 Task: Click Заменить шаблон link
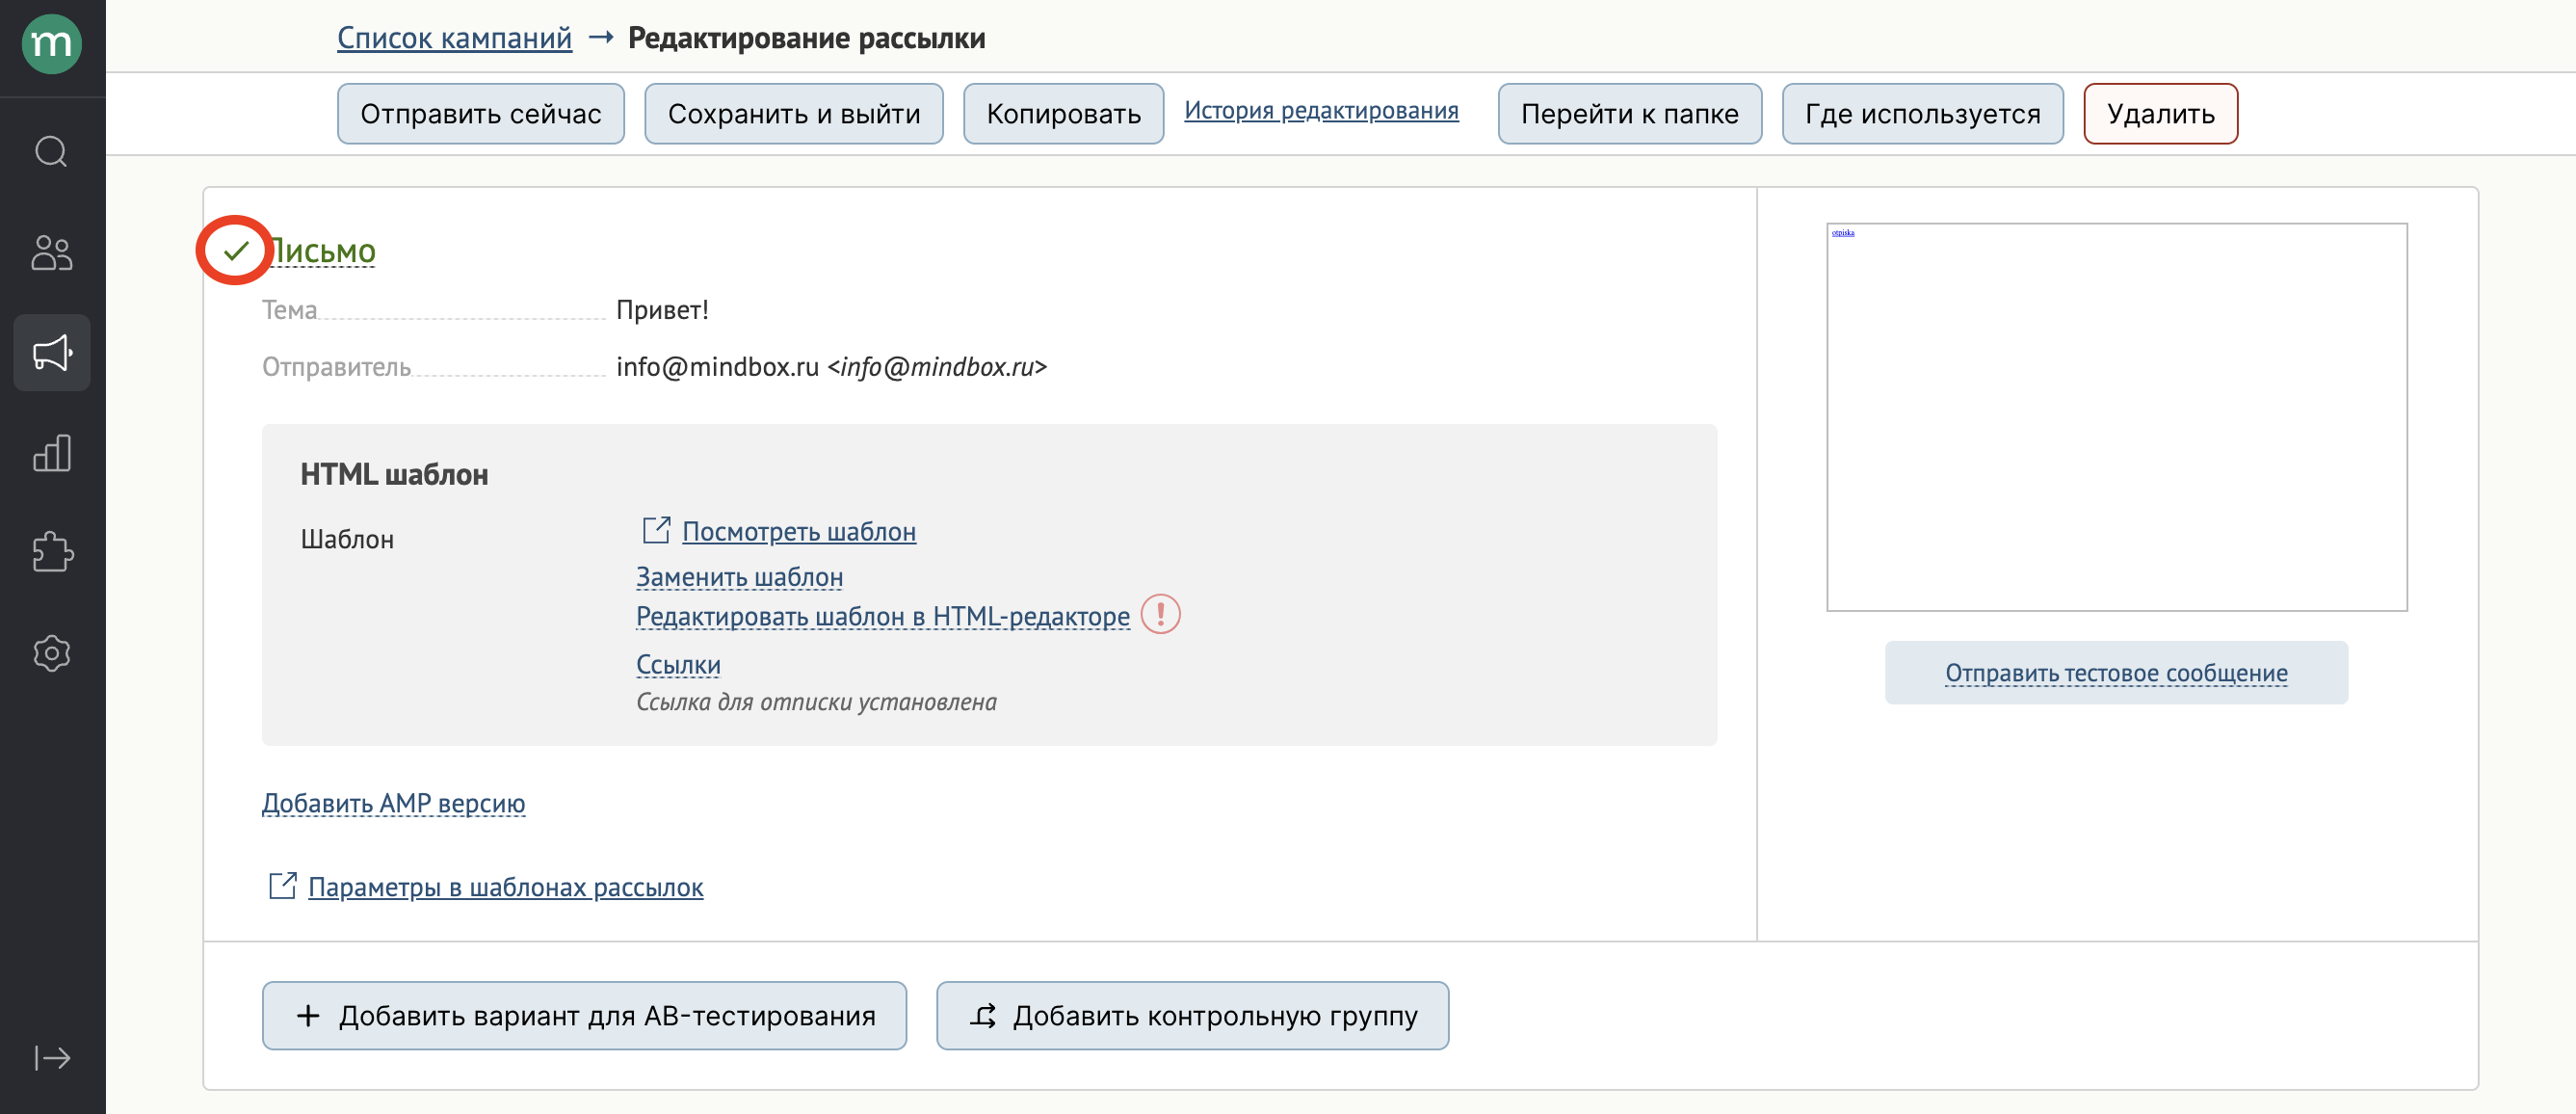[x=740, y=577]
